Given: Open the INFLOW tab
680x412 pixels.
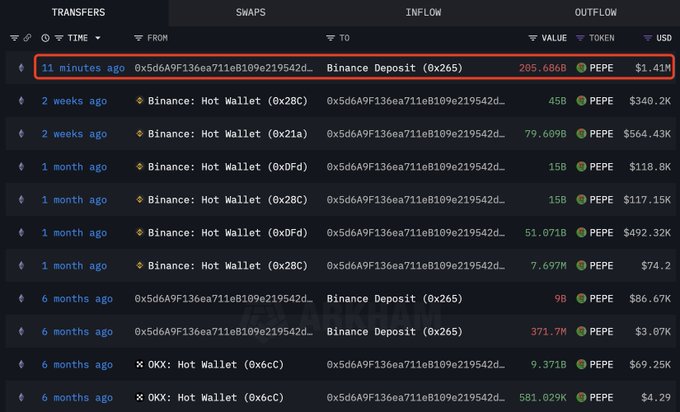Looking at the screenshot, I should (x=423, y=12).
